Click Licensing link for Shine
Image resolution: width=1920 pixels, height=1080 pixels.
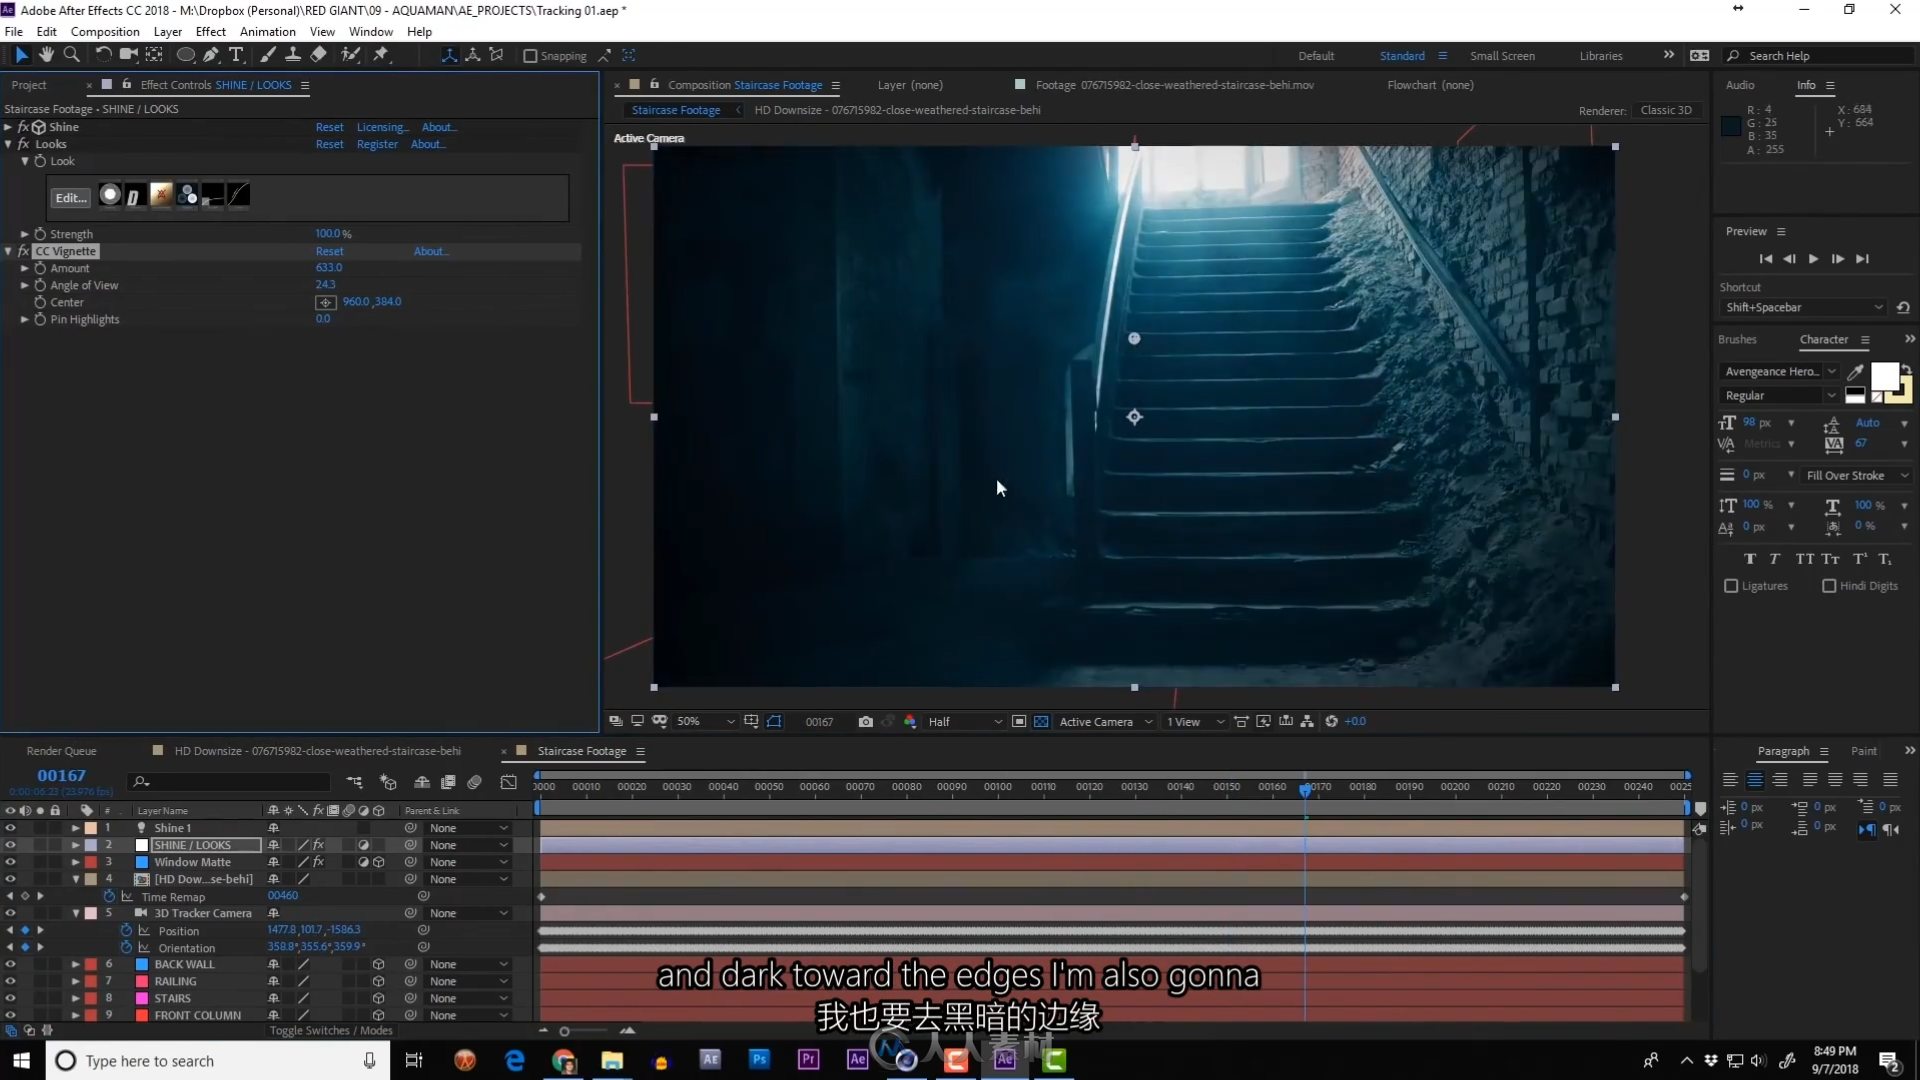coord(382,127)
